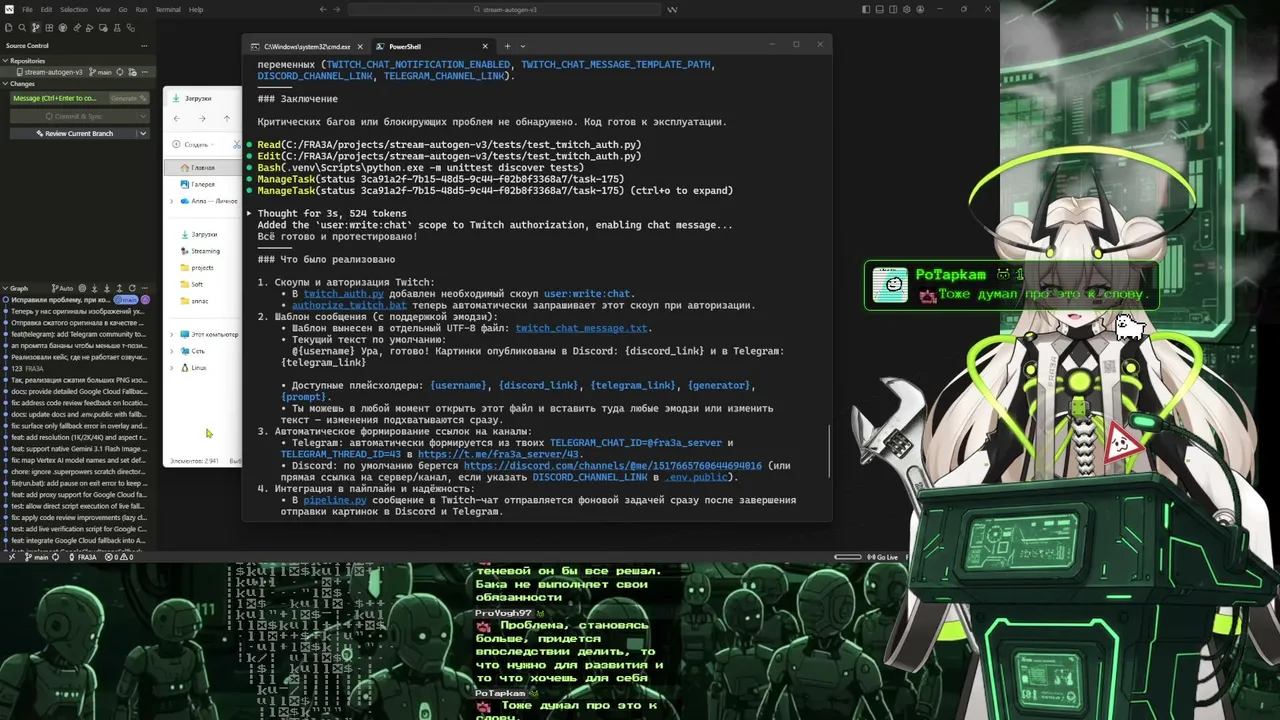This screenshot has width=1280, height=720.
Task: Expand Сеть in the explorer tree
Action: 172,351
